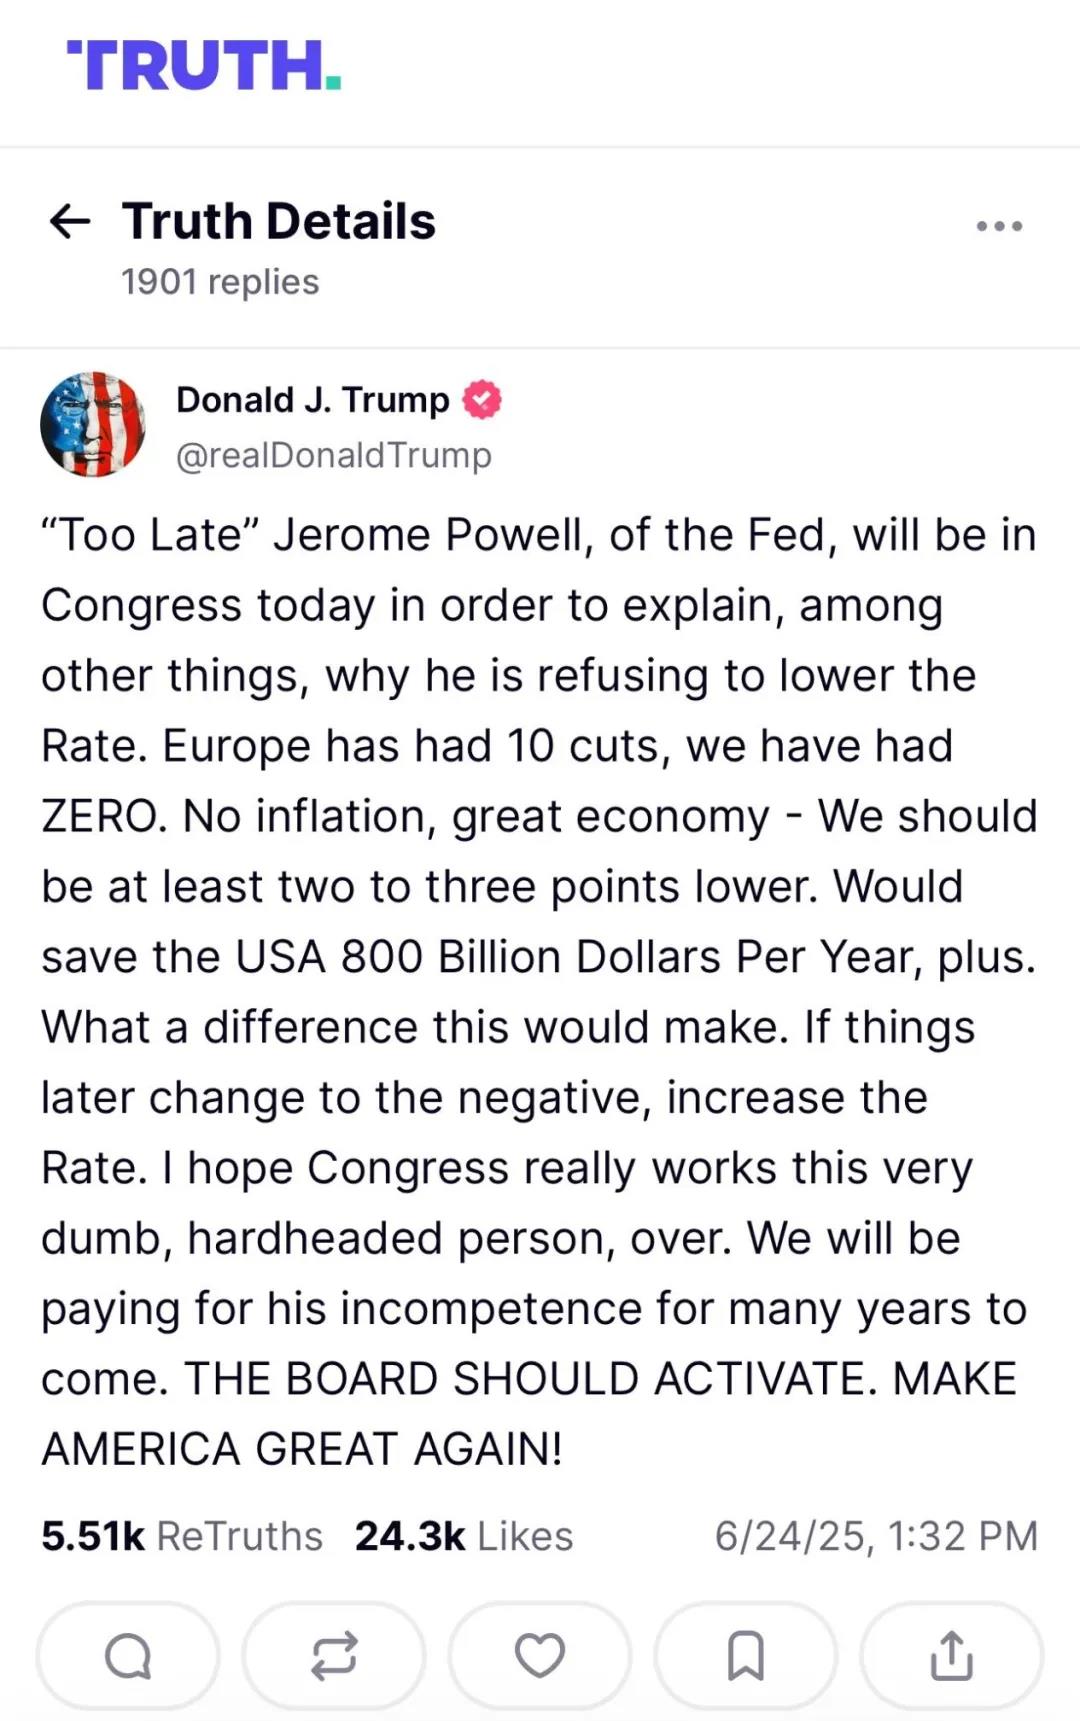This screenshot has height=1721, width=1080.
Task: Click the red verified badge icon
Action: [482, 400]
